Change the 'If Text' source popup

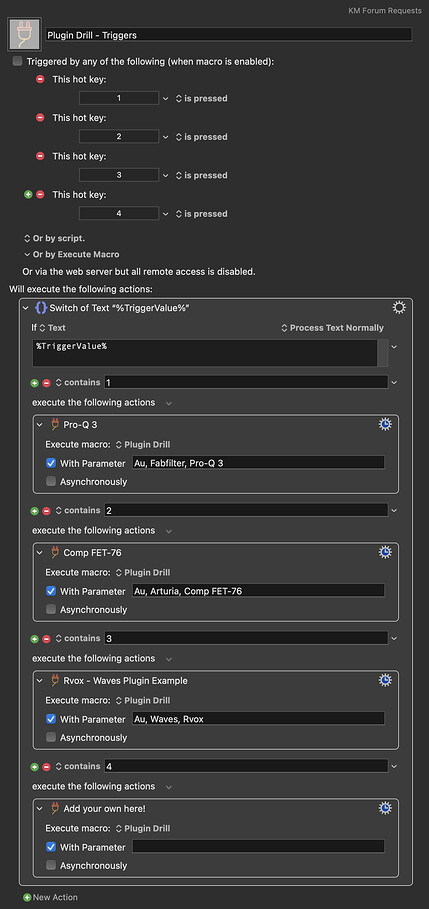52,328
